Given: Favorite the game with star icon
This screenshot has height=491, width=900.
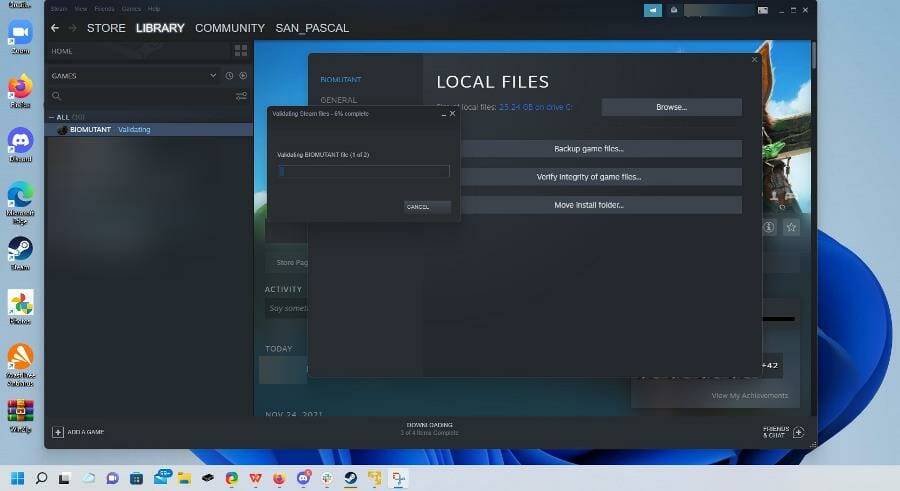Looking at the screenshot, I should pyautogui.click(x=791, y=228).
